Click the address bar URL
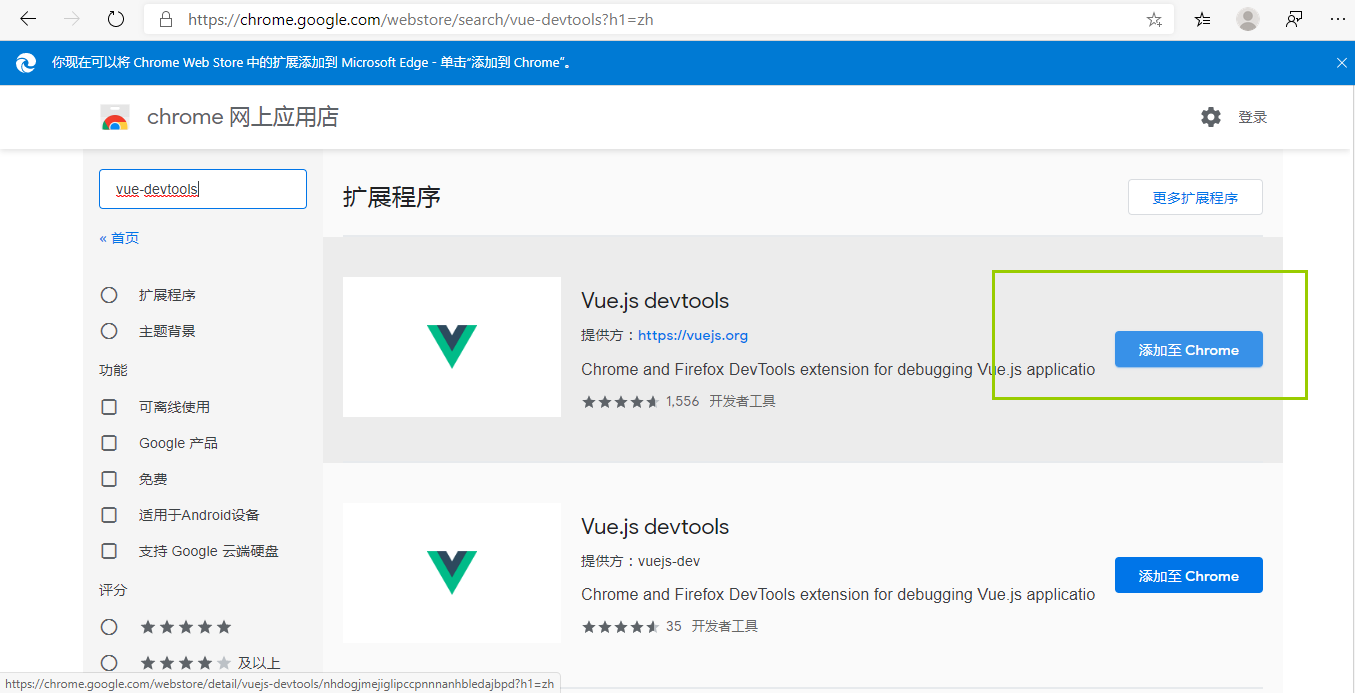The width and height of the screenshot is (1355, 693). pos(421,19)
